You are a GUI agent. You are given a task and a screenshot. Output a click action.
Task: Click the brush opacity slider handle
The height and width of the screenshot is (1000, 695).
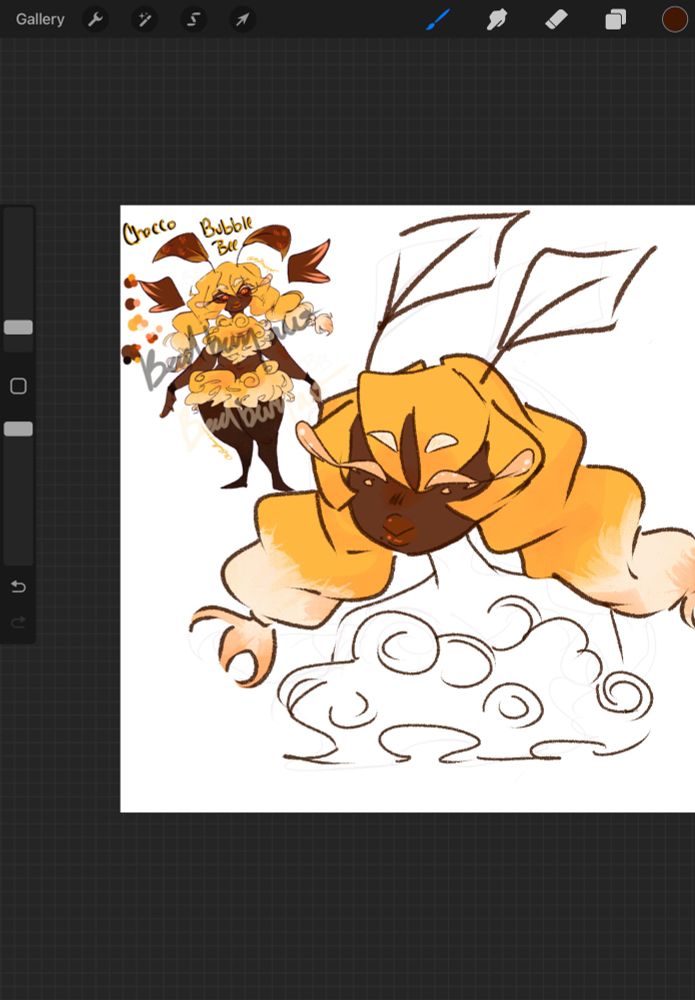point(18,429)
